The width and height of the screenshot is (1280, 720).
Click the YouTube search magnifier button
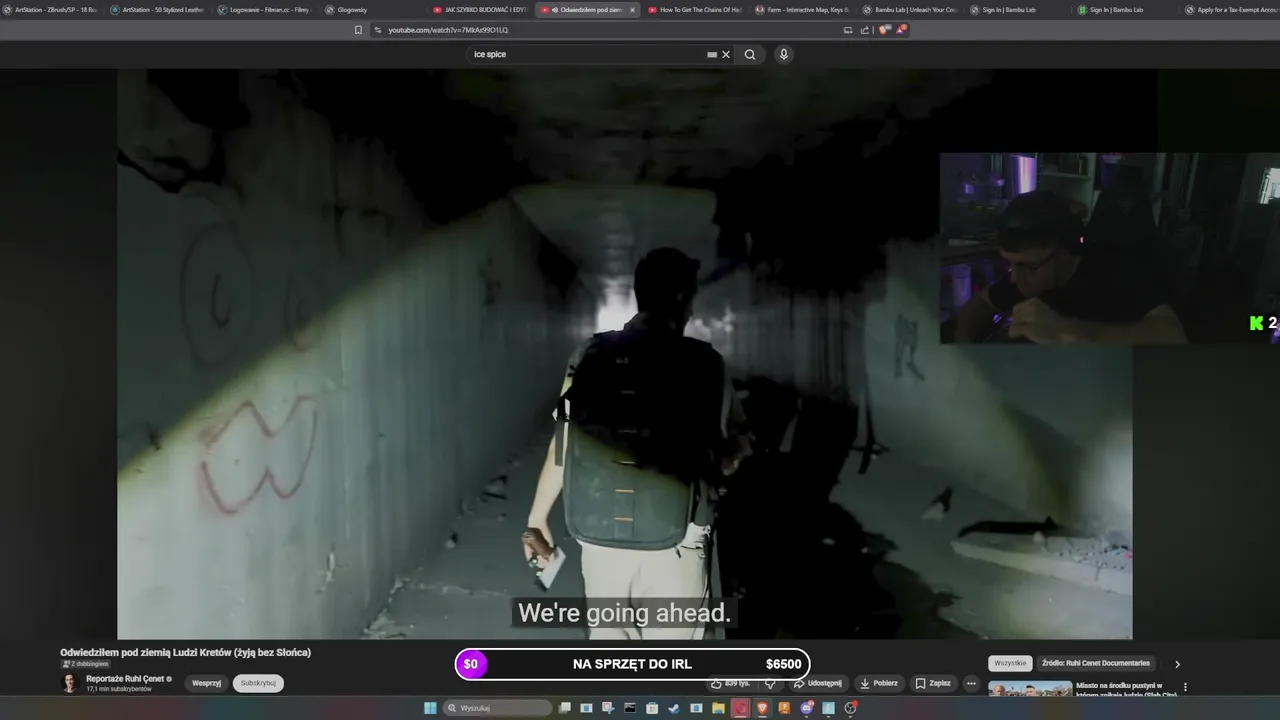coord(750,54)
